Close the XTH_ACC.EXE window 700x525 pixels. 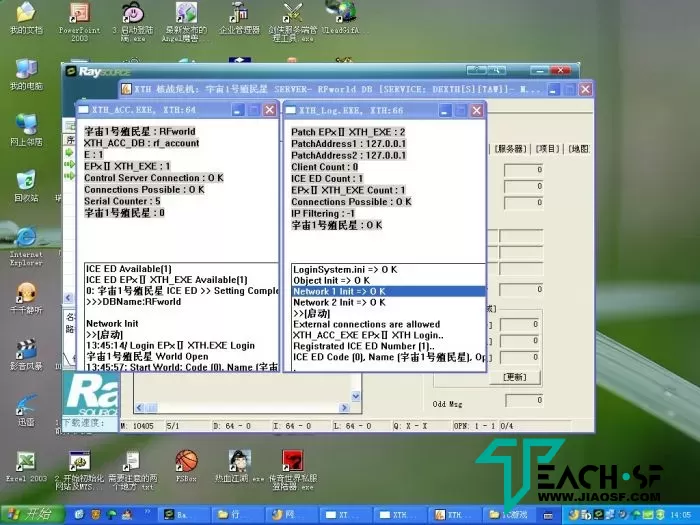(270, 110)
